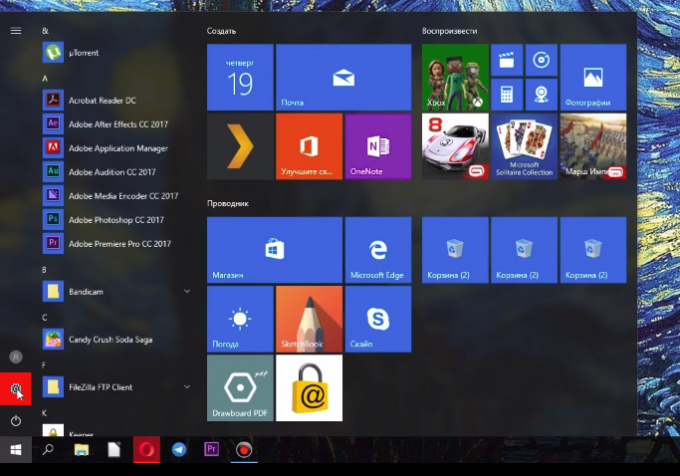The width and height of the screenshot is (680, 476).
Task: Open Adobe Media Encoder CC 2017
Action: 116,196
